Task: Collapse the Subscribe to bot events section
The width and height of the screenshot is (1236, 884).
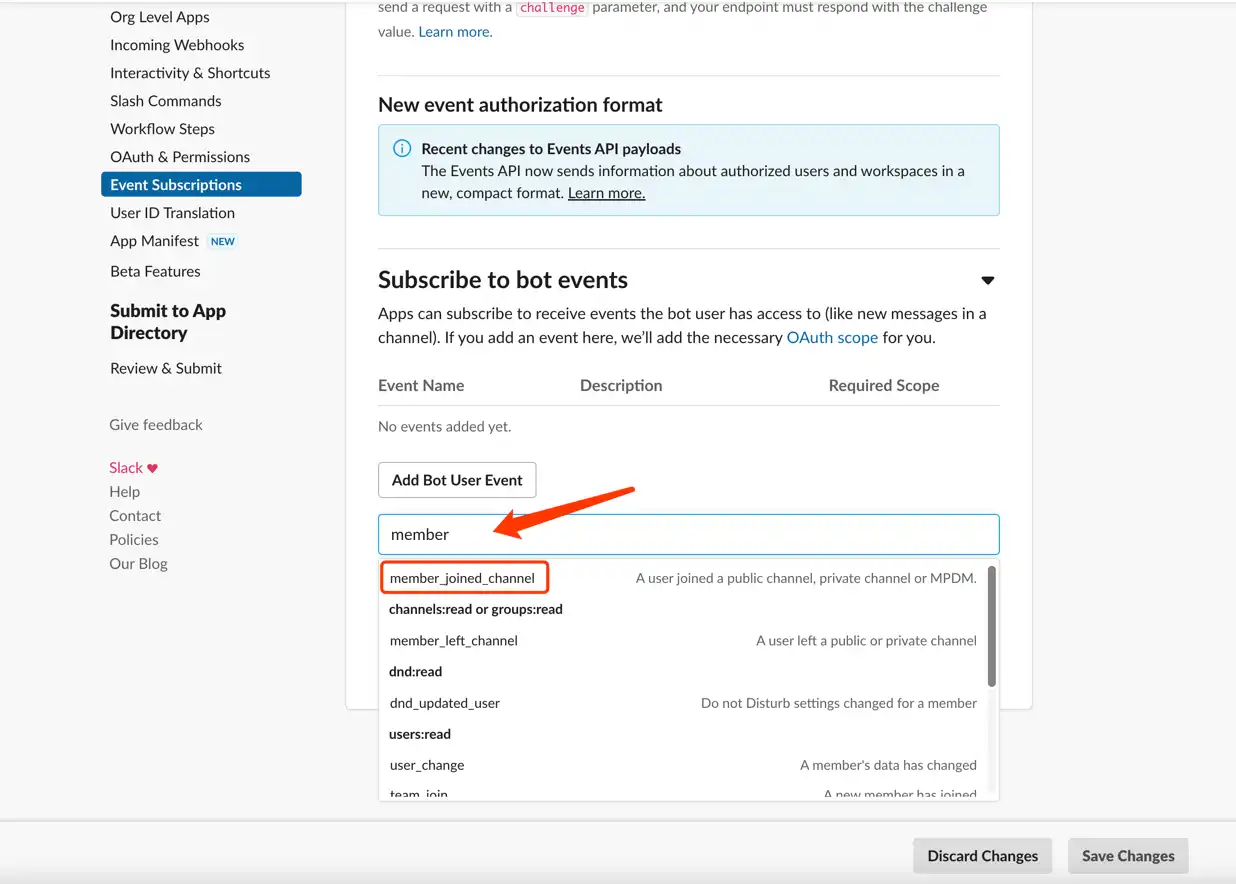Action: pyautogui.click(x=988, y=280)
